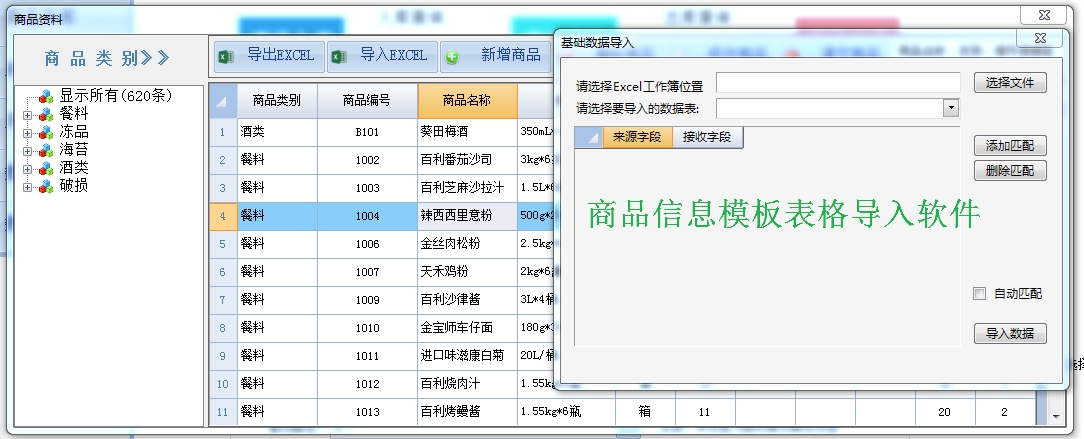This screenshot has width=1084, height=439.
Task: Click the 商品名称 column header
Action: [x=467, y=101]
